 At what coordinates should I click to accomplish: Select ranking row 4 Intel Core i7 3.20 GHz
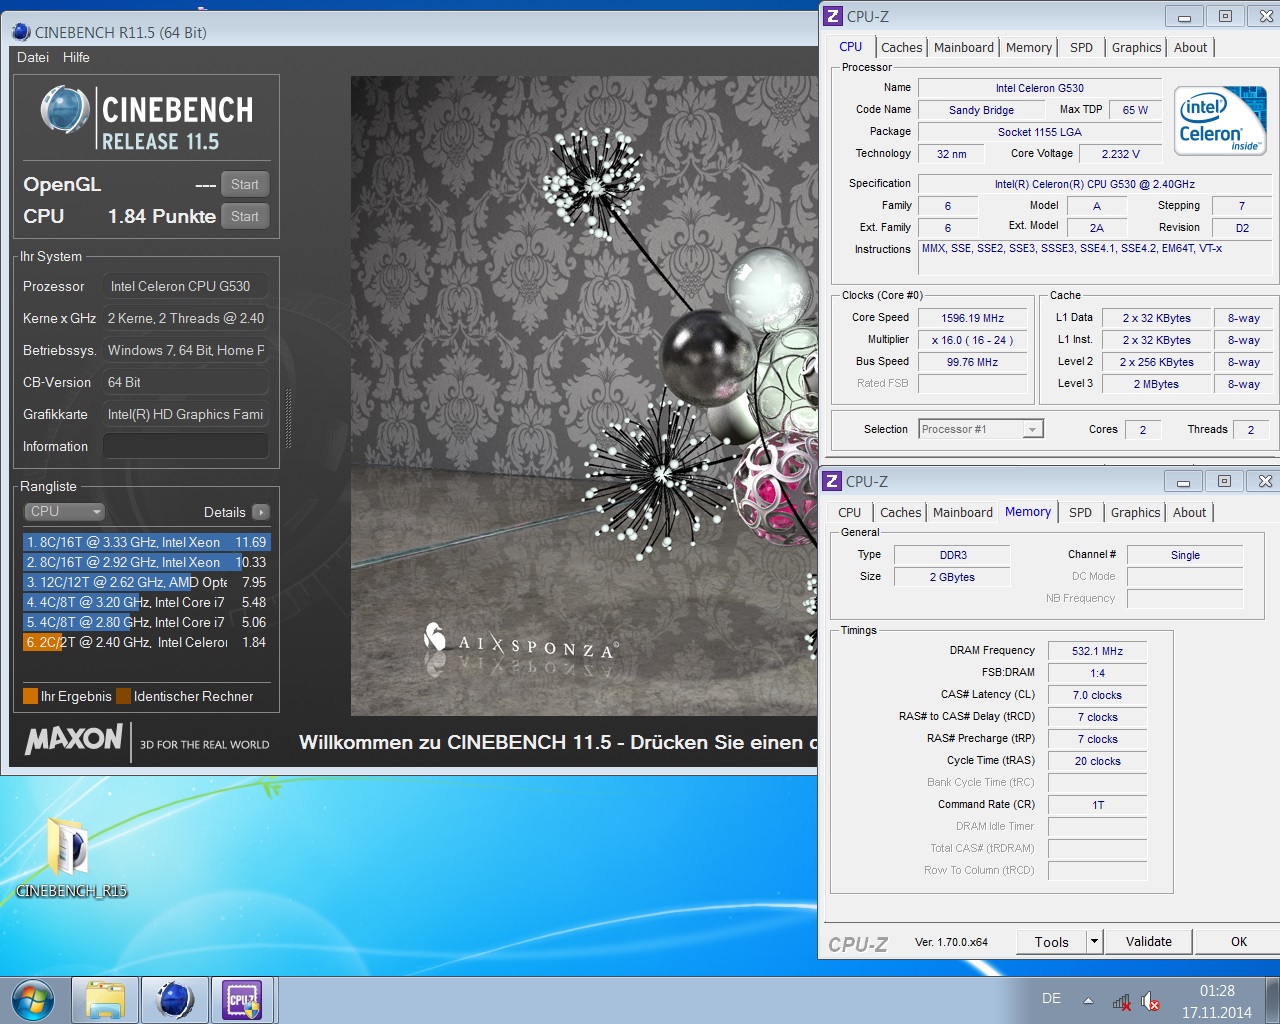click(x=146, y=602)
